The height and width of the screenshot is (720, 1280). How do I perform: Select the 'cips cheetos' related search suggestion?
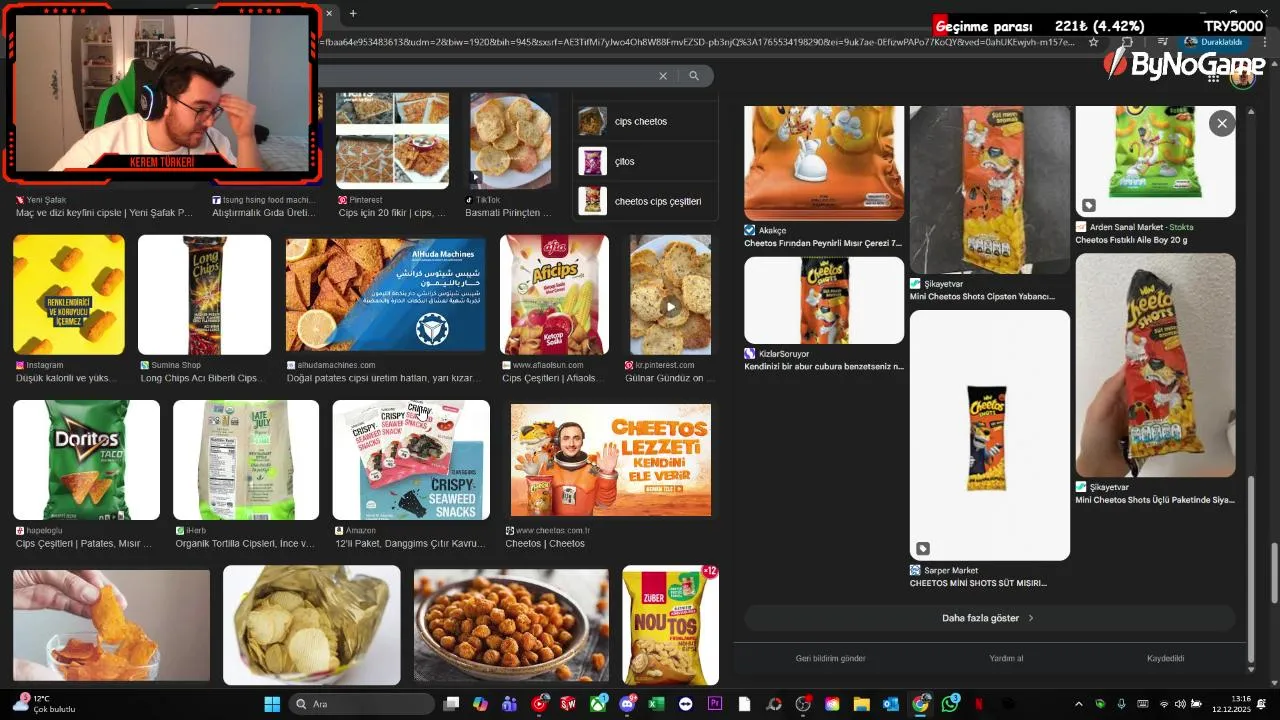click(646, 121)
